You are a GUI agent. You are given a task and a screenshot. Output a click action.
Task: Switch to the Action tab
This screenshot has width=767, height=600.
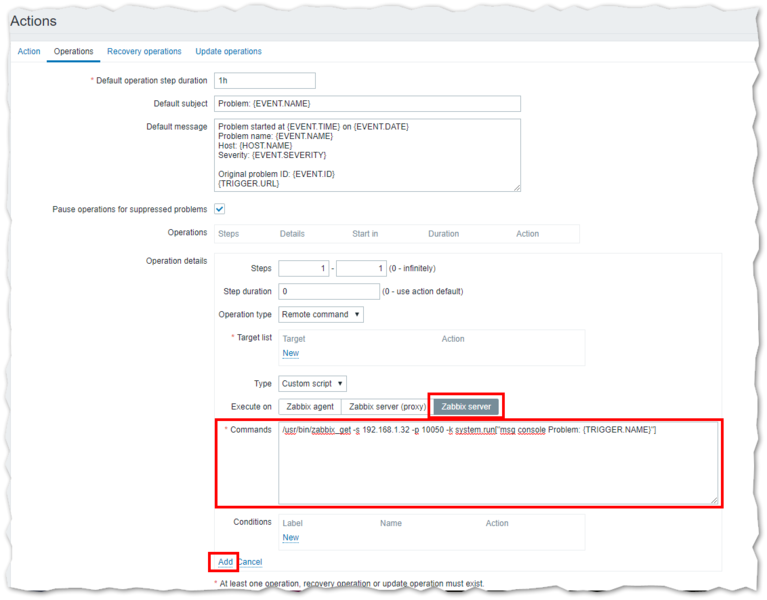(29, 51)
